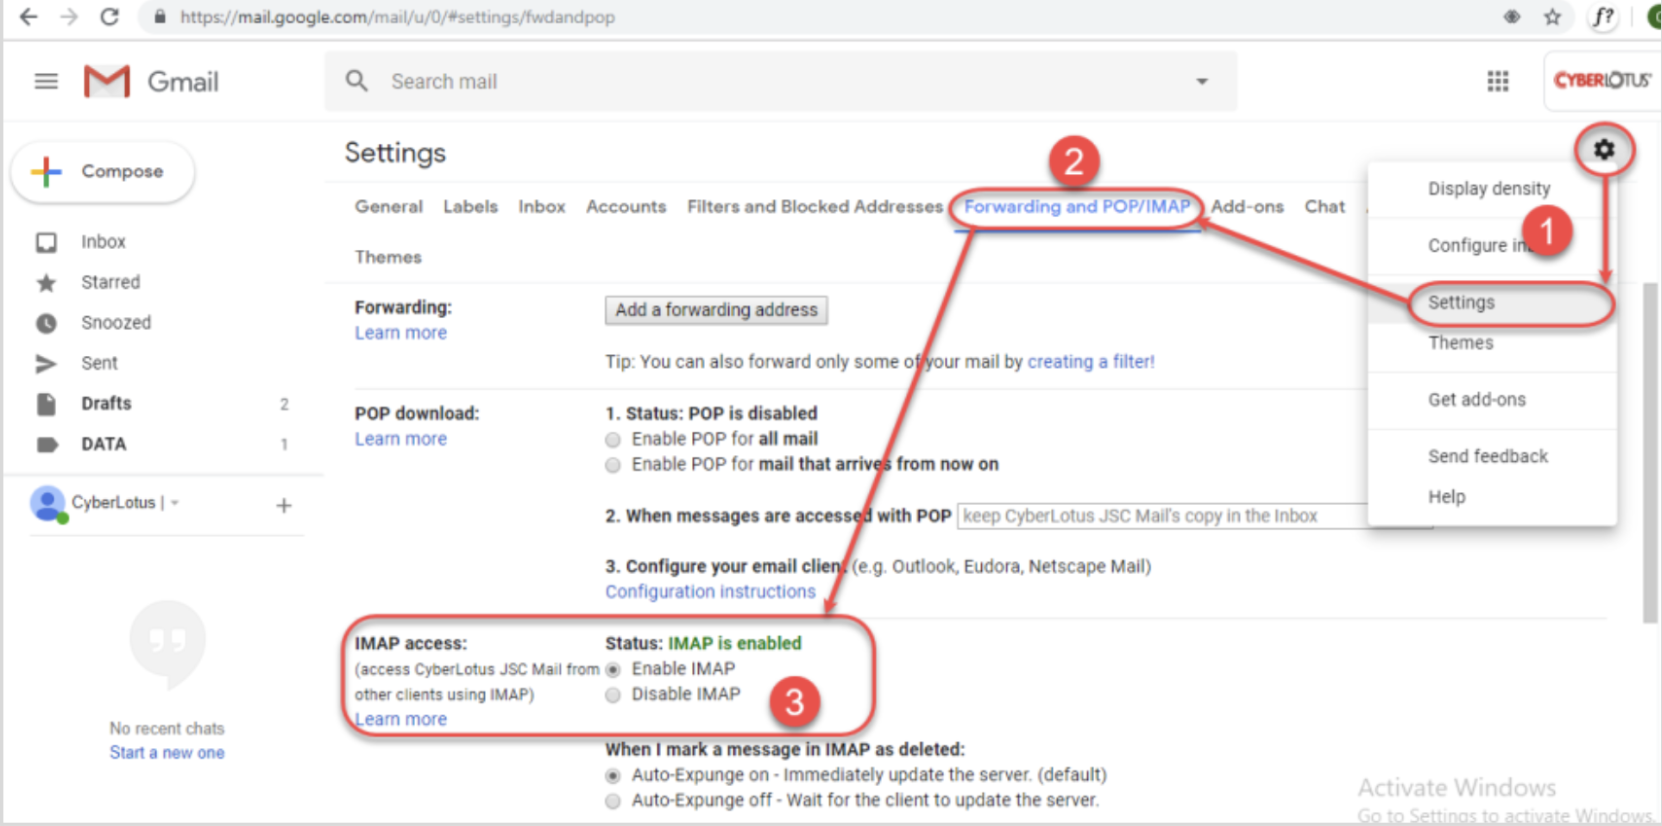
Task: Click the vertical page scrollbar
Action: [1650, 450]
